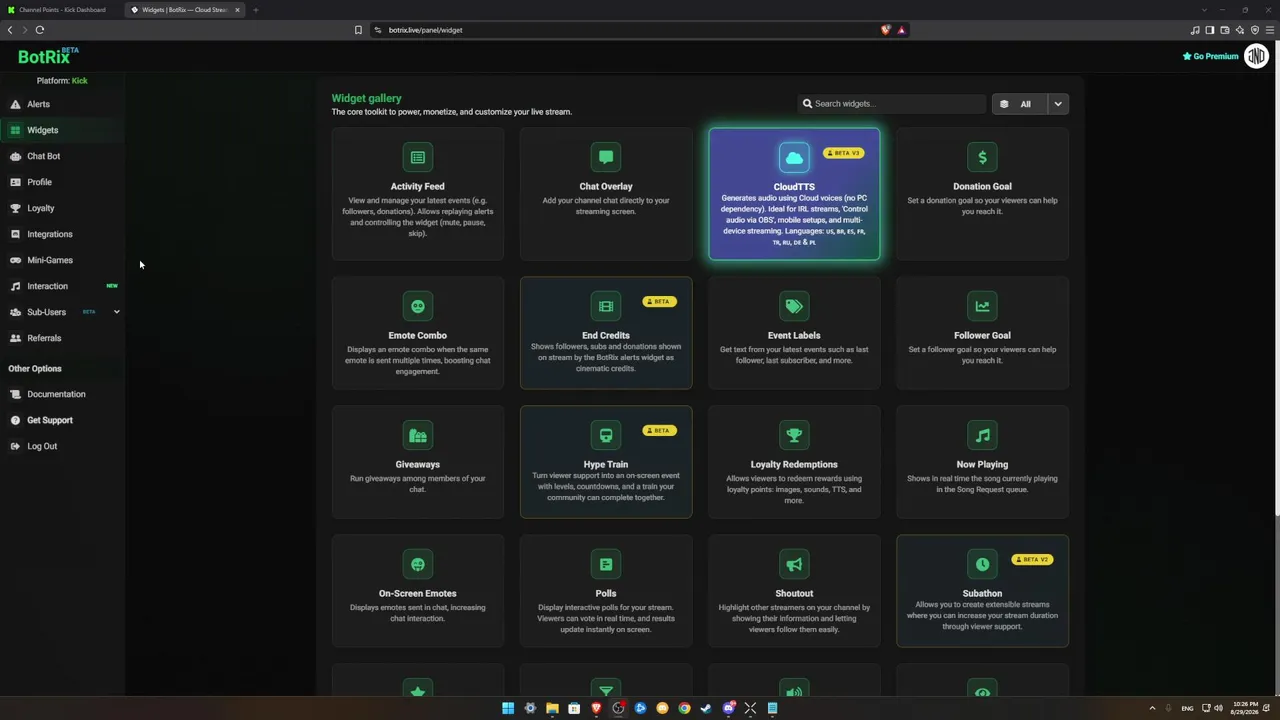Click the End Credits film icon
This screenshot has width=1280, height=720.
click(606, 306)
